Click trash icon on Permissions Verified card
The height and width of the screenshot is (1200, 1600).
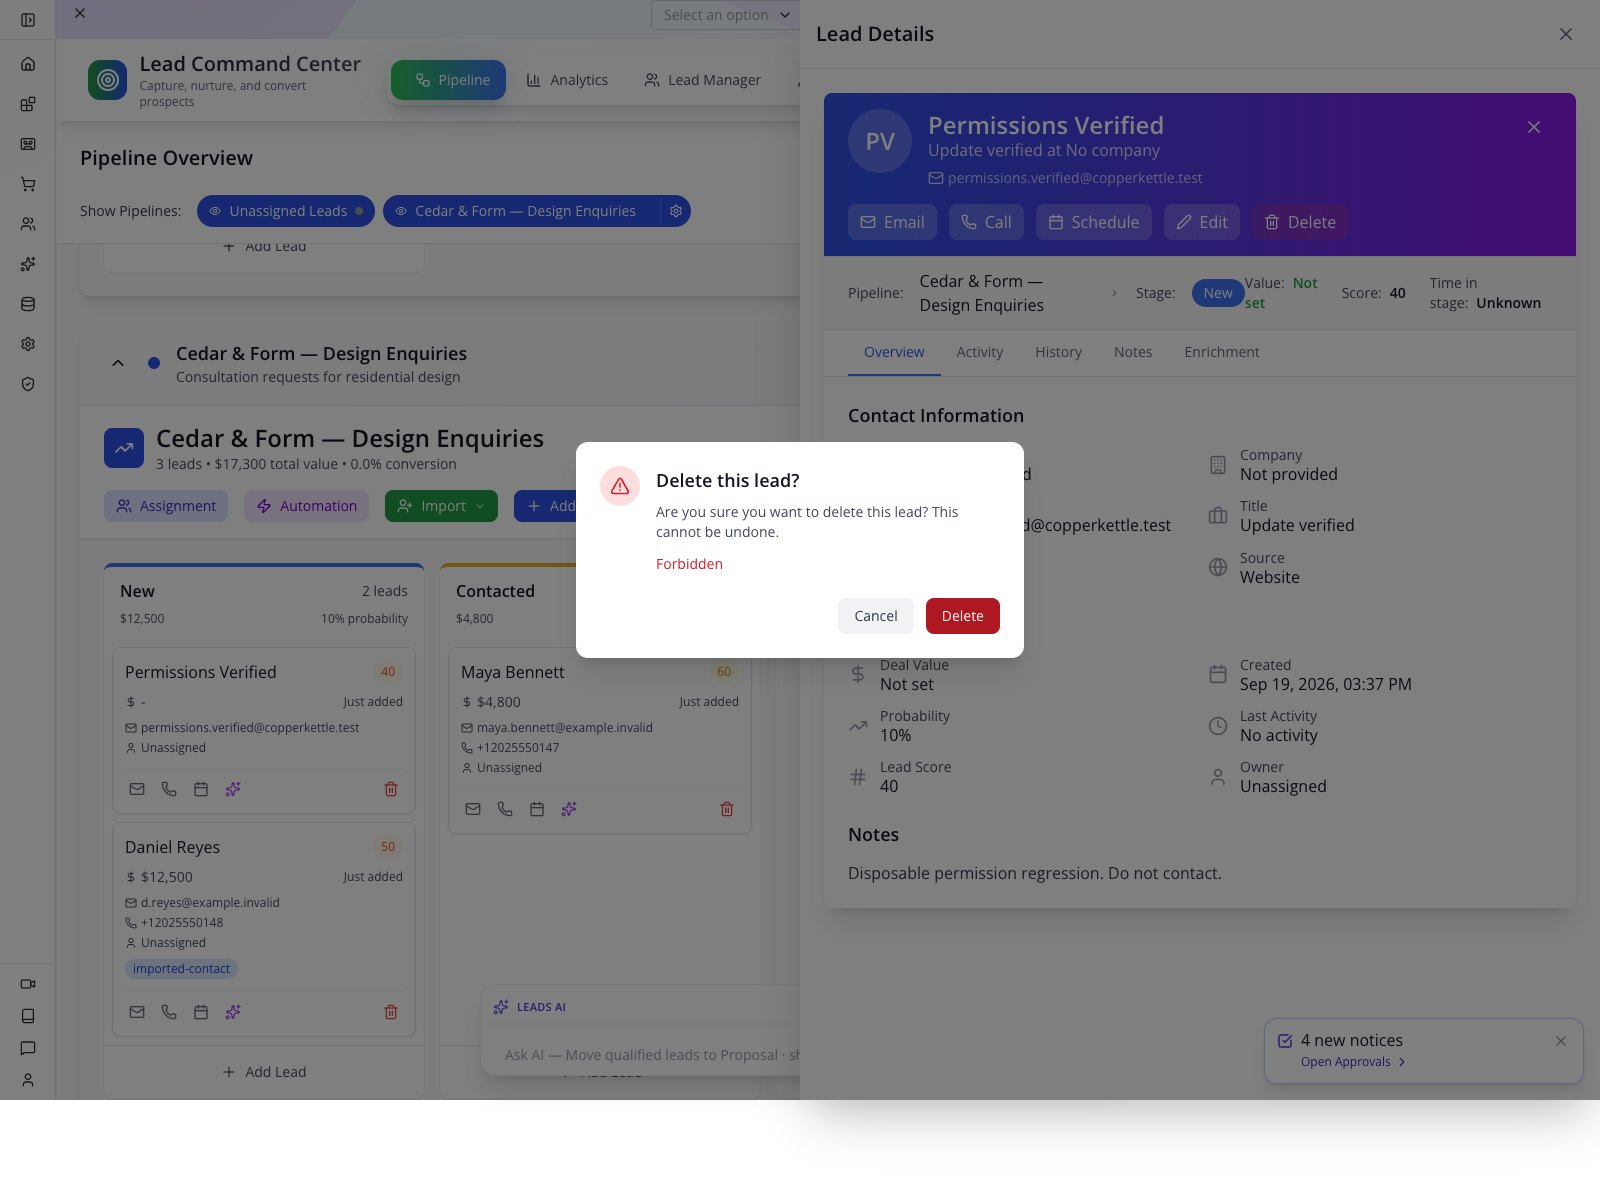[x=391, y=789]
